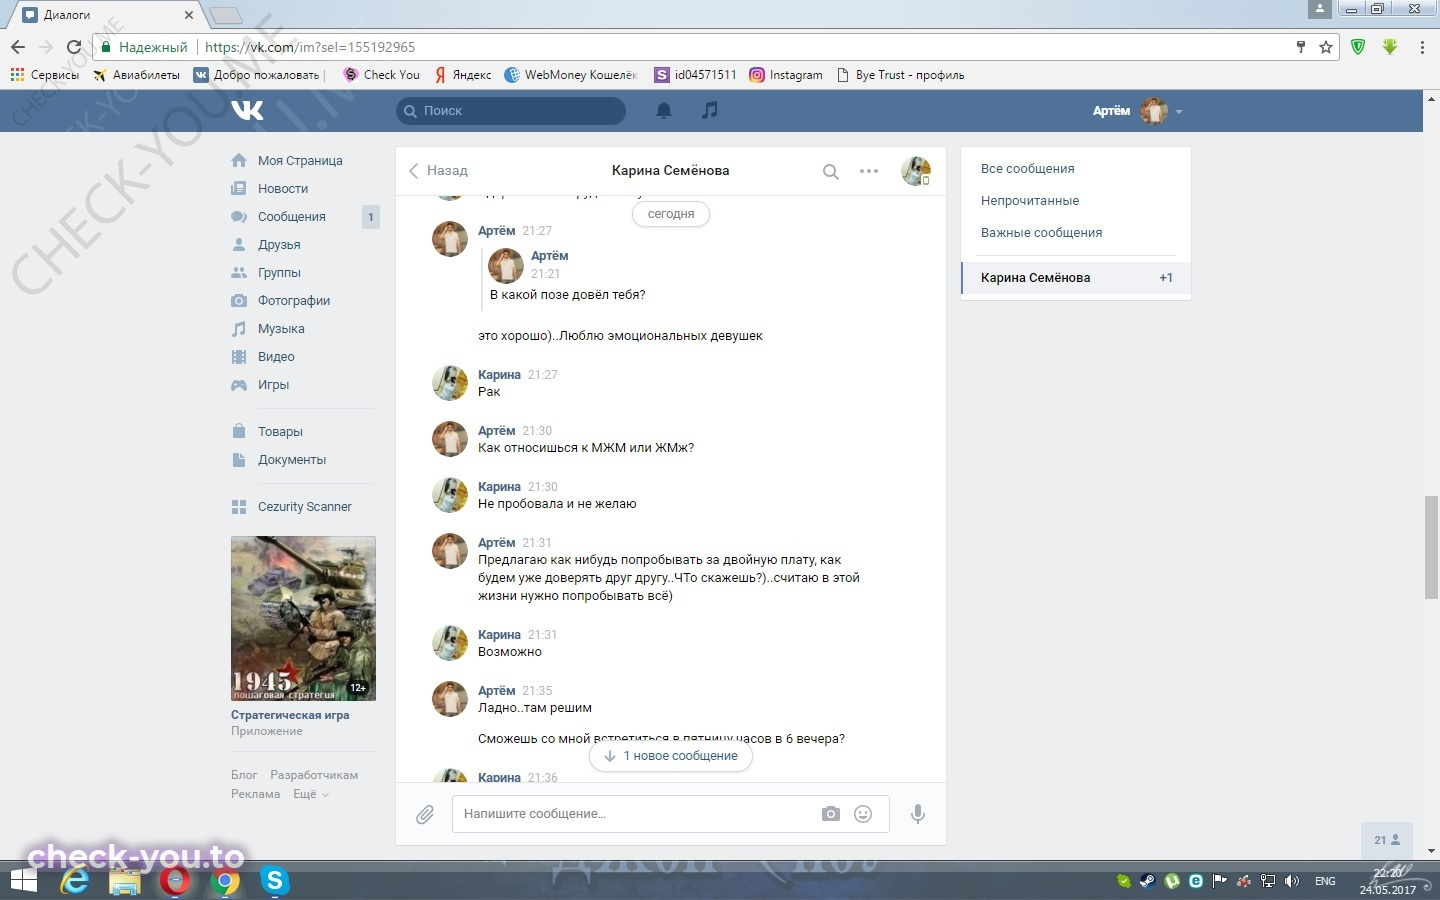Click the Apps grid bookmarks icon
Screen dimensions: 1440x900
[x=17, y=74]
